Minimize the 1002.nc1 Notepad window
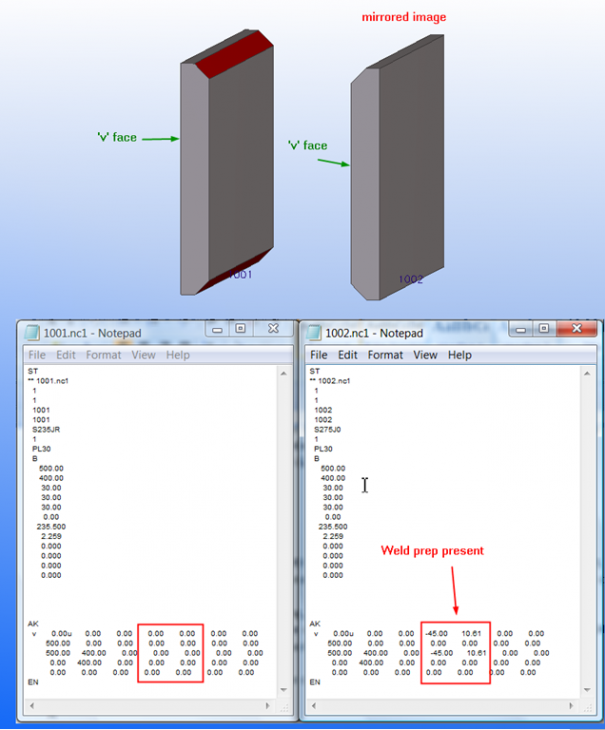The width and height of the screenshot is (605, 730). 521,329
